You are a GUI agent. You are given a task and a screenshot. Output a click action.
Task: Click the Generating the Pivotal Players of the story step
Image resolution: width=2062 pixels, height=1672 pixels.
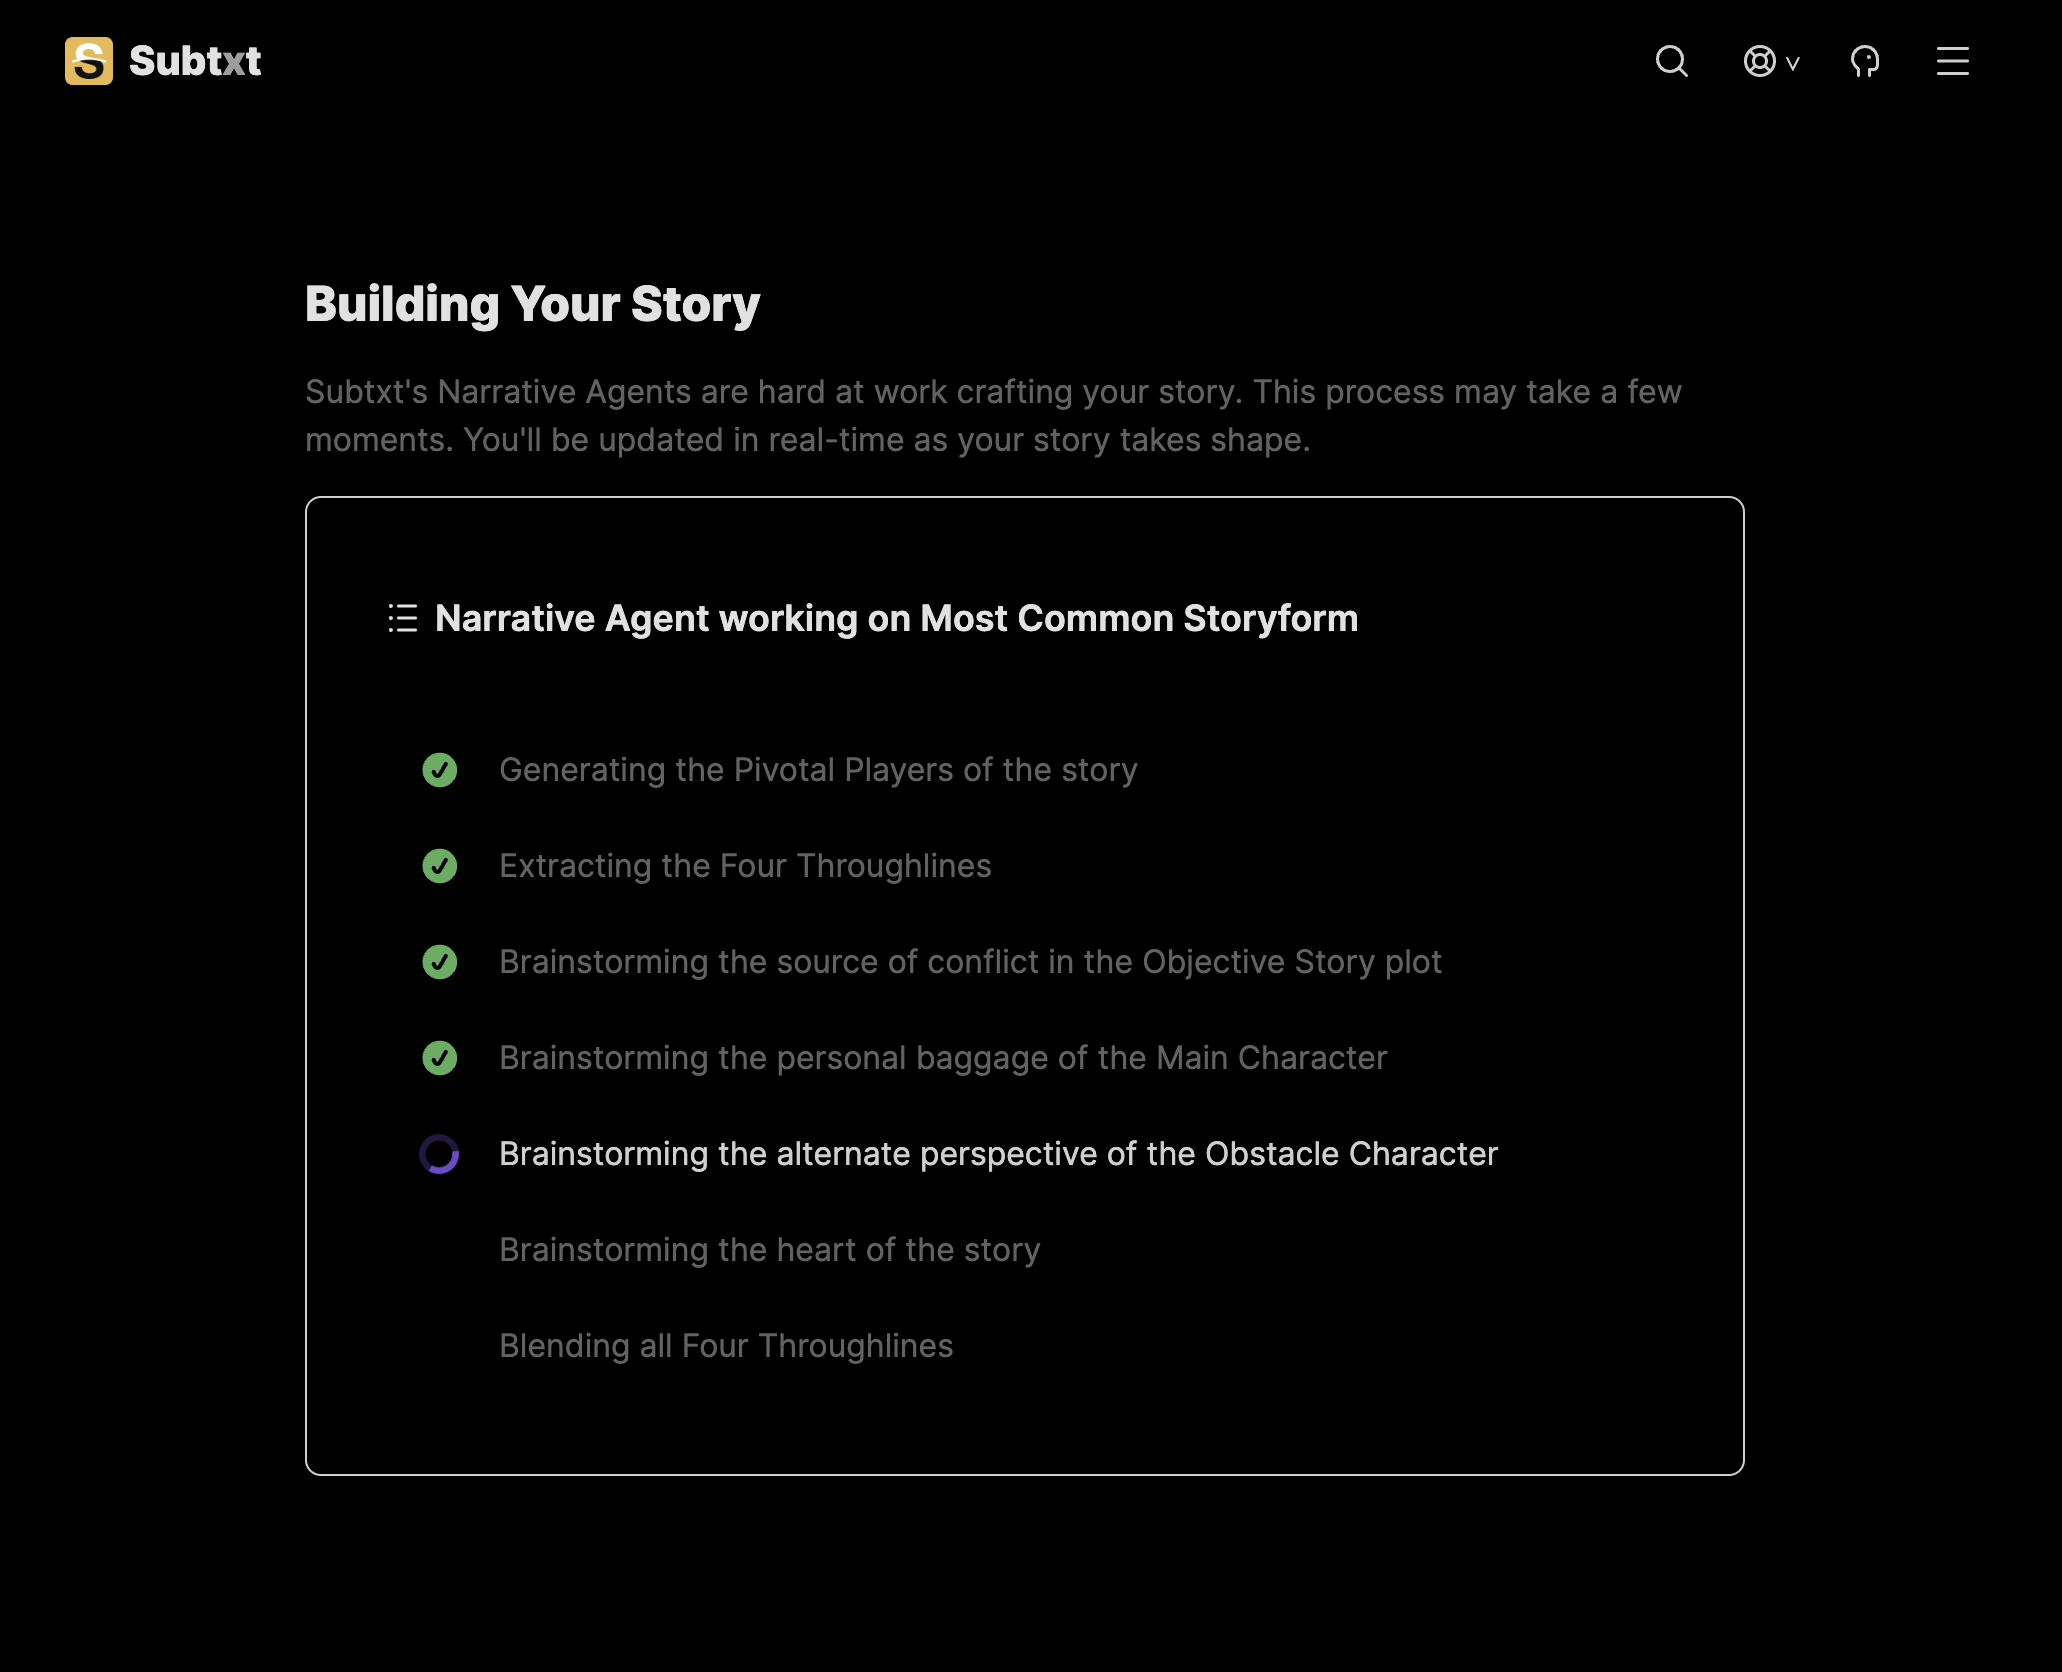coord(819,770)
